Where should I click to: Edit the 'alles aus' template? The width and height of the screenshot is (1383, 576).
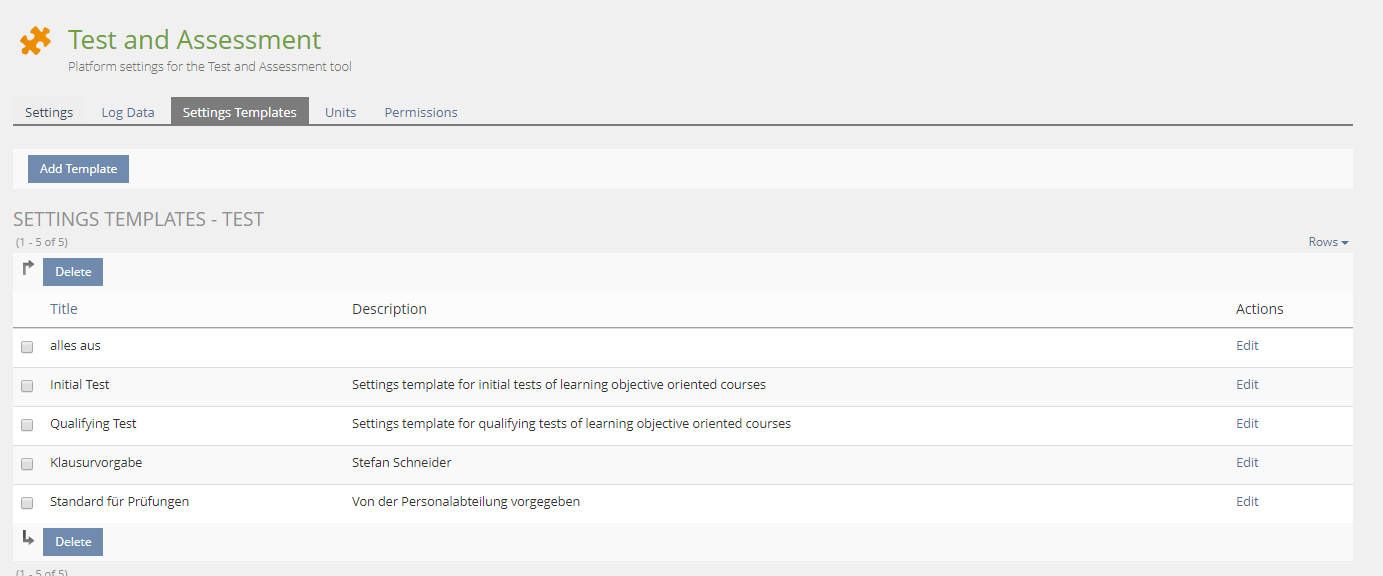tap(1247, 346)
